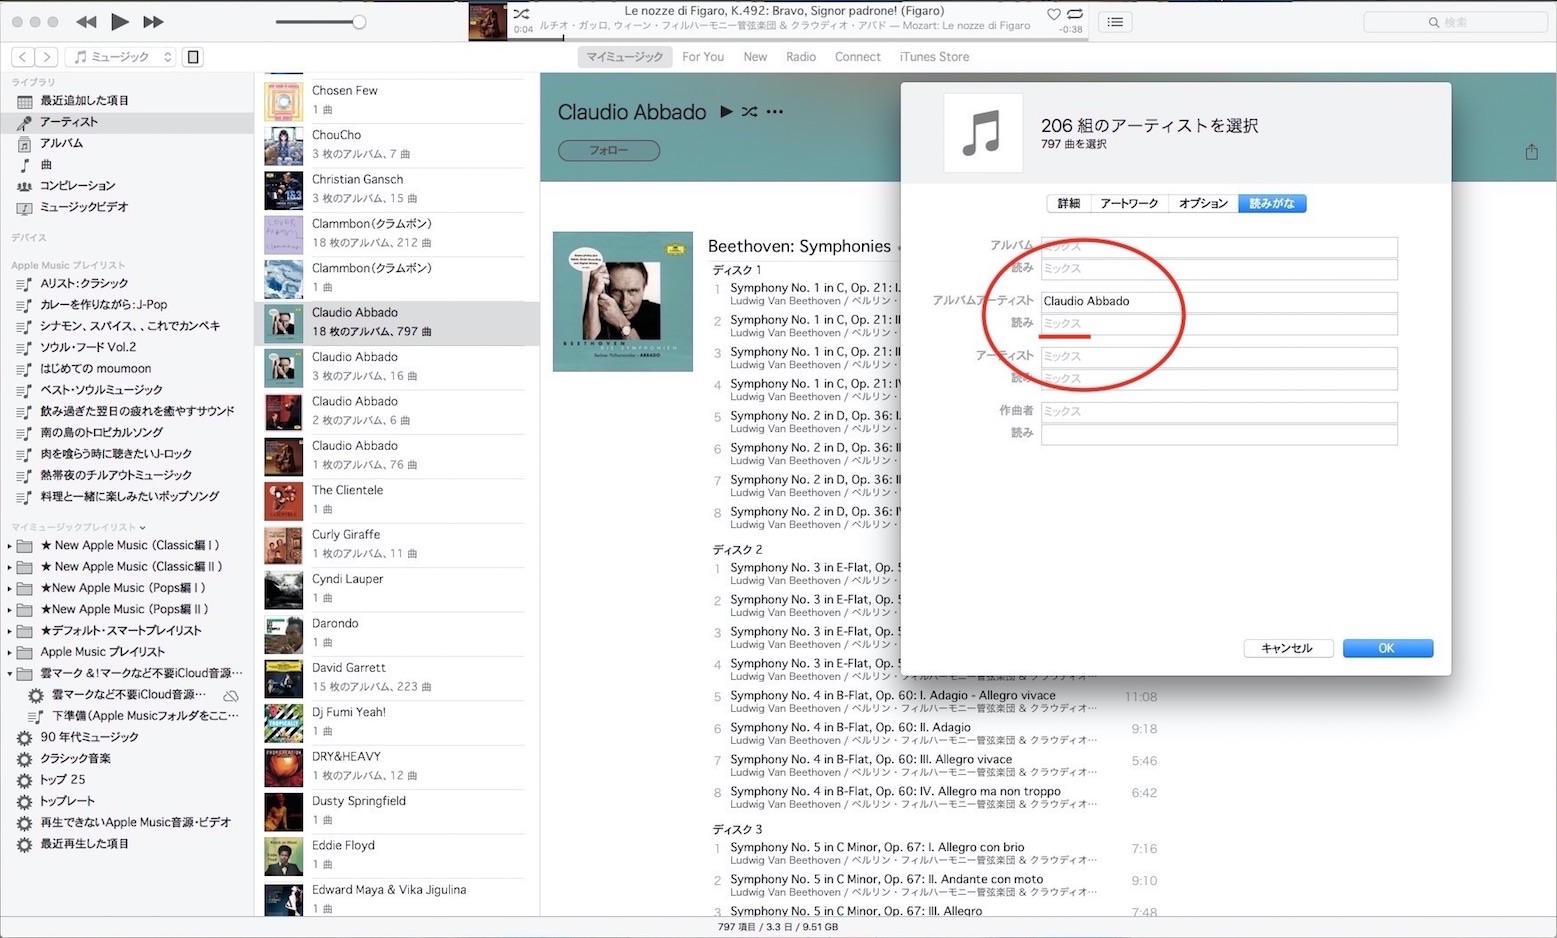Select the 読みがな tab in the dialog
This screenshot has width=1557, height=938.
(x=1272, y=204)
